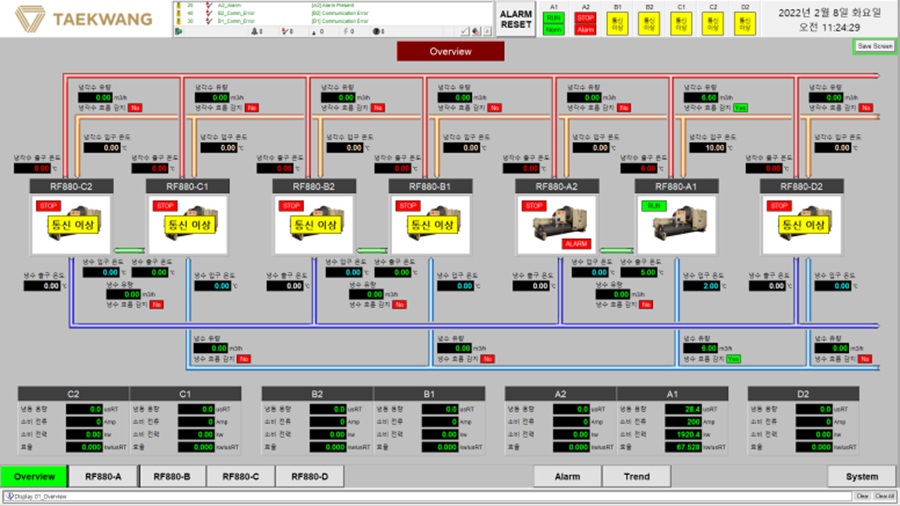Viewport: 900px width, 506px height.
Task: Switch to the RF880-D tab
Action: pos(310,476)
